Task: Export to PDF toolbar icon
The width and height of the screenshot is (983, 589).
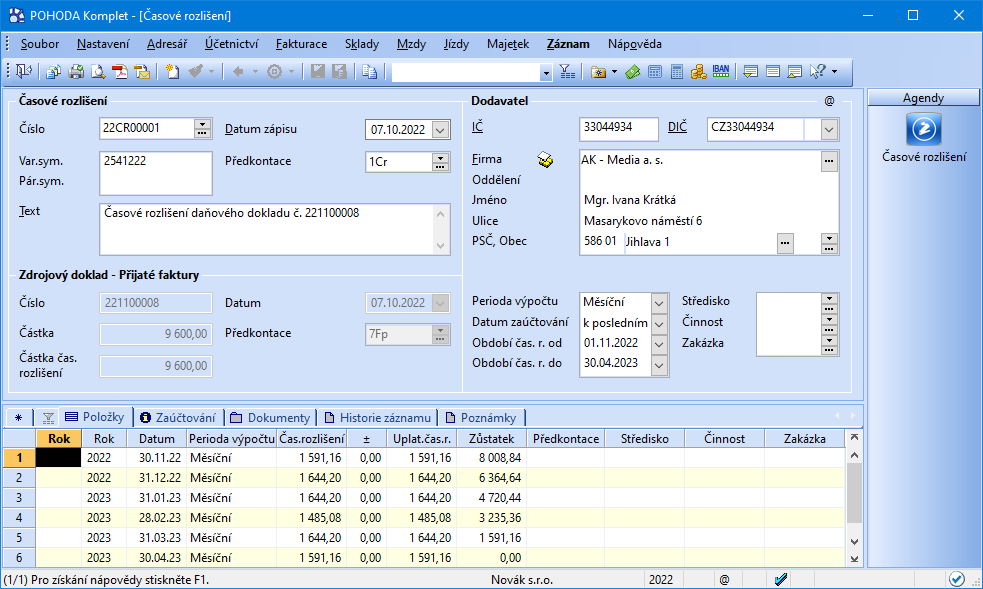Action: (120, 72)
